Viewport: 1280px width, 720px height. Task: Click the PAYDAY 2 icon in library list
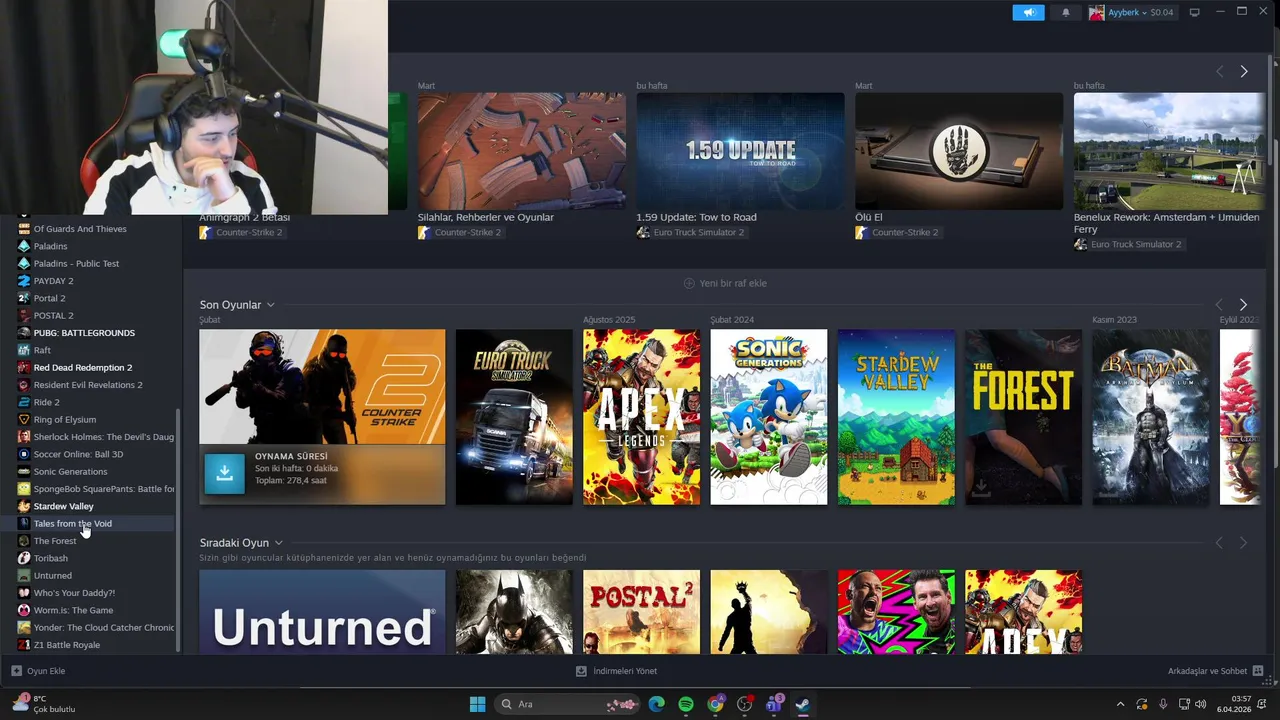(x=24, y=281)
